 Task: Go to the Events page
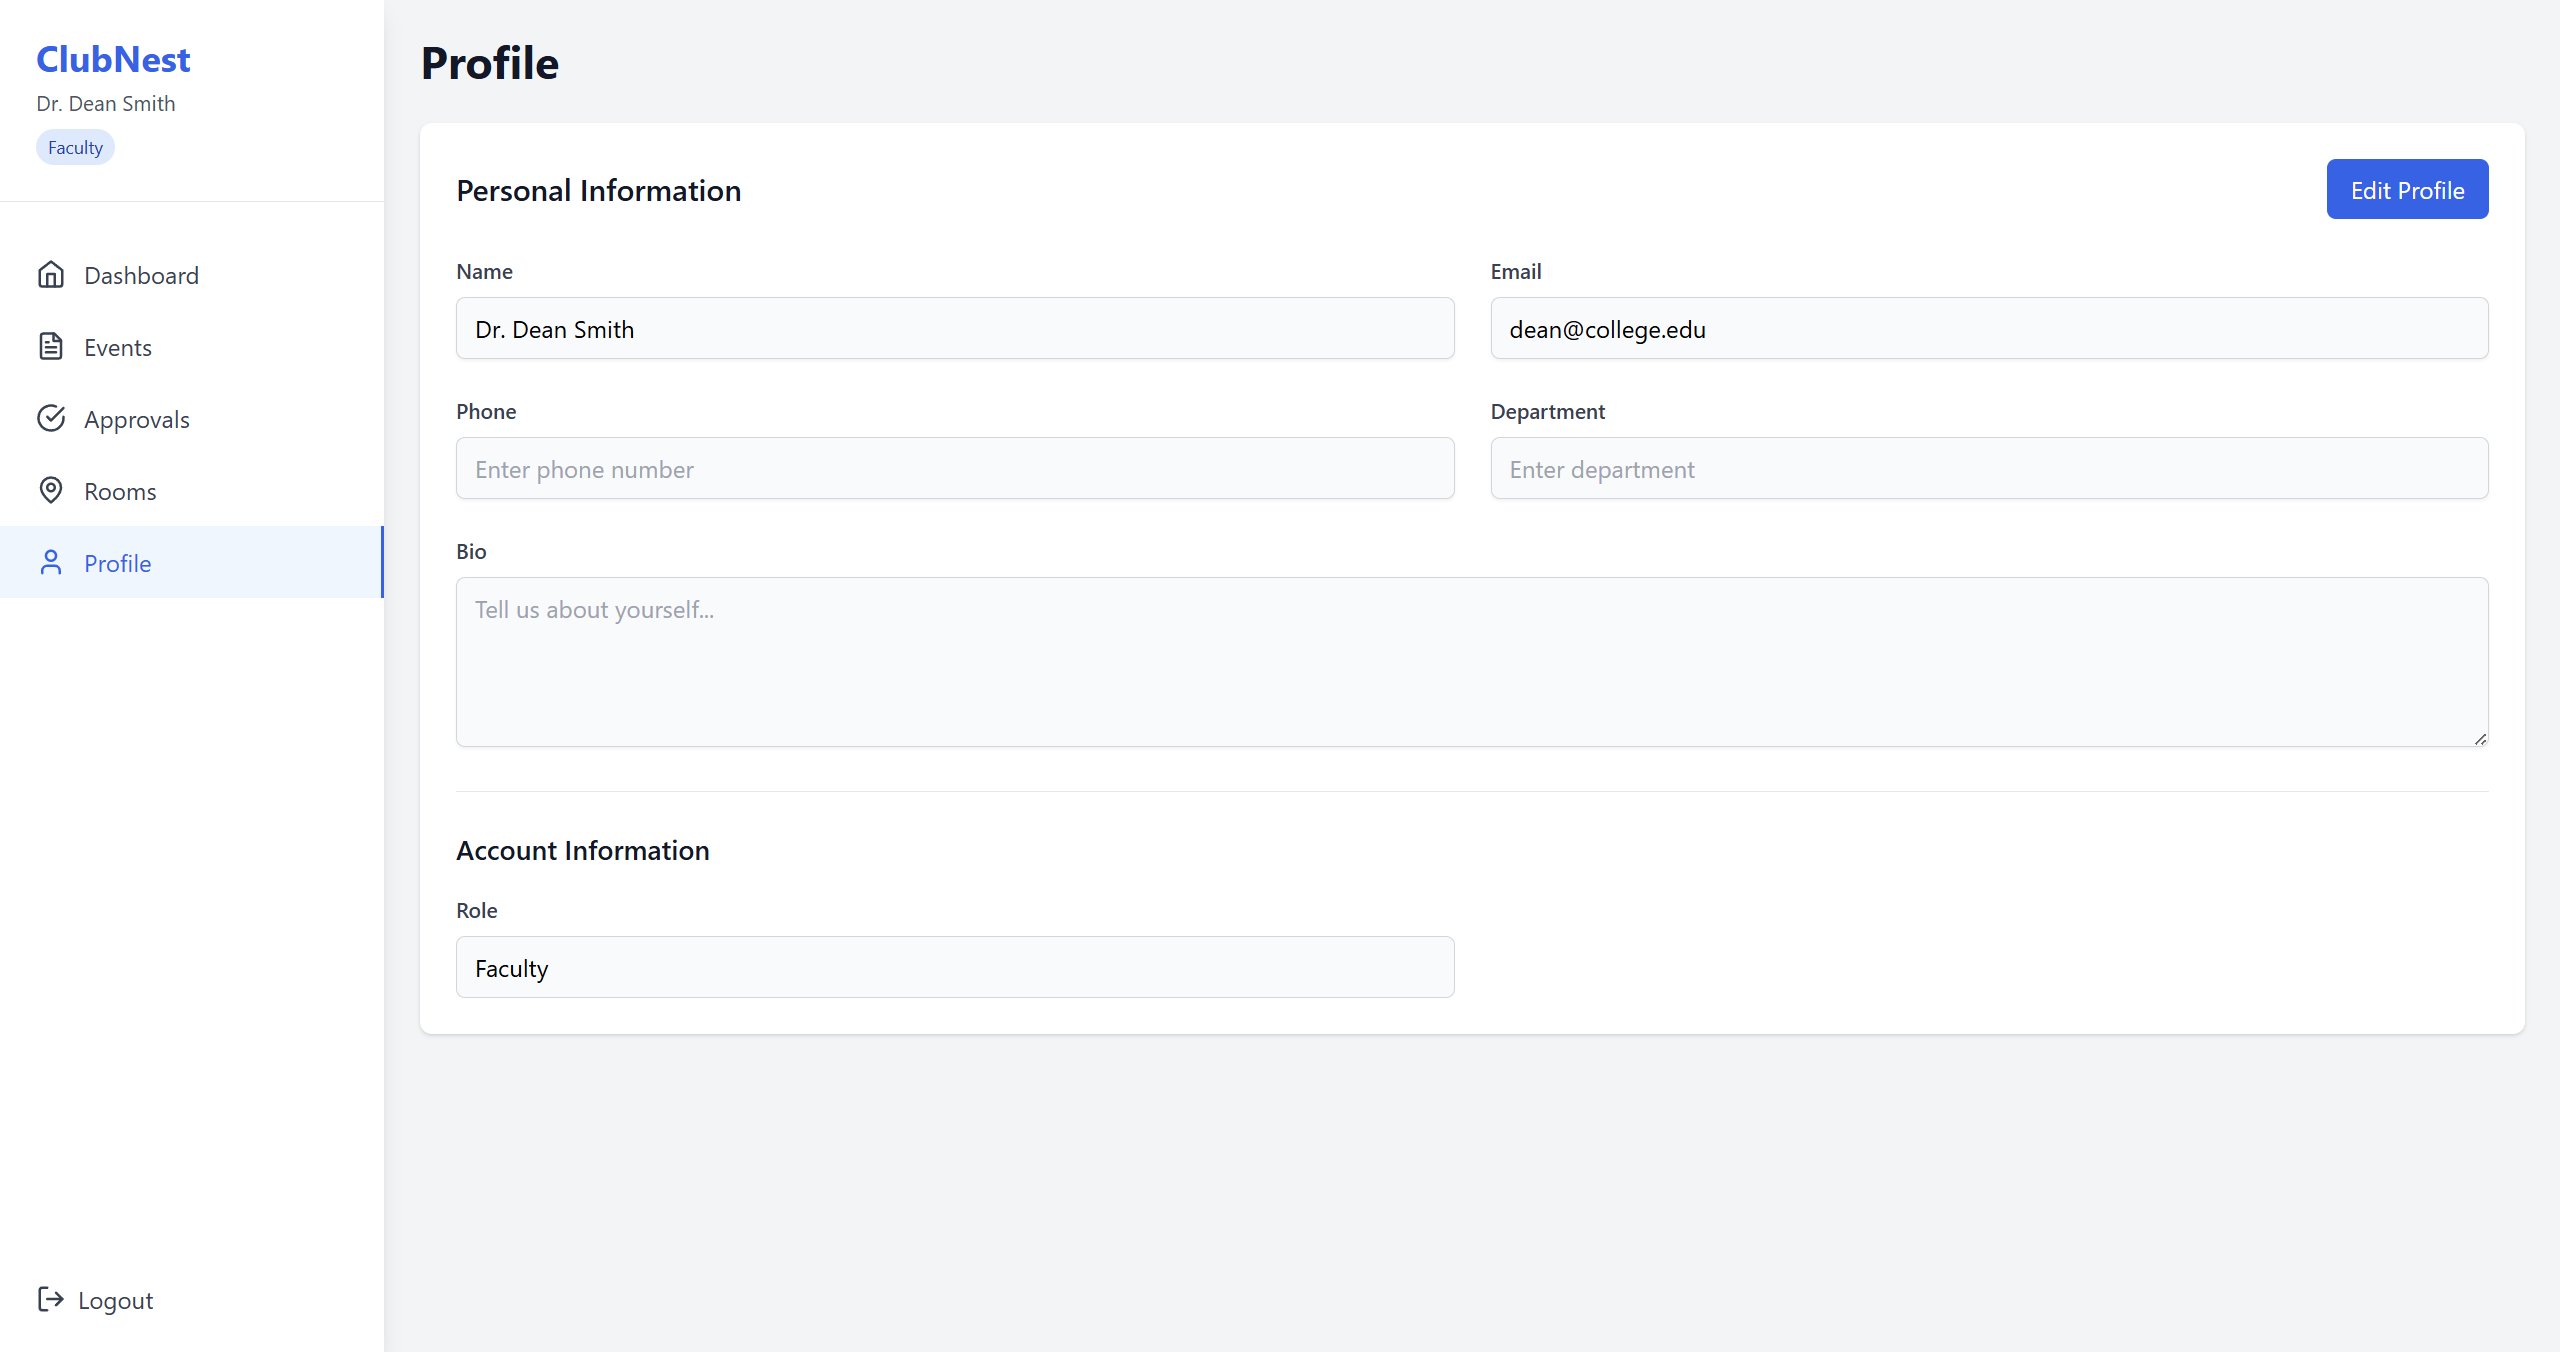click(x=118, y=348)
